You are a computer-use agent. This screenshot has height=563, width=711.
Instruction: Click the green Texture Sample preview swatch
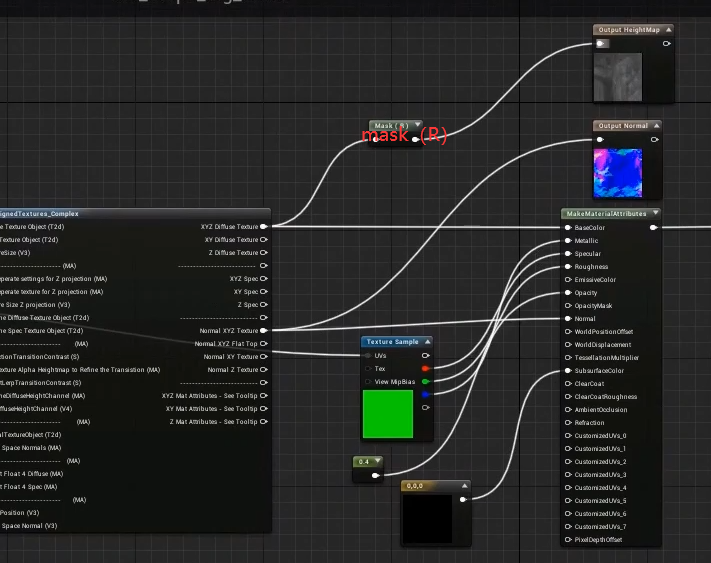point(387,414)
